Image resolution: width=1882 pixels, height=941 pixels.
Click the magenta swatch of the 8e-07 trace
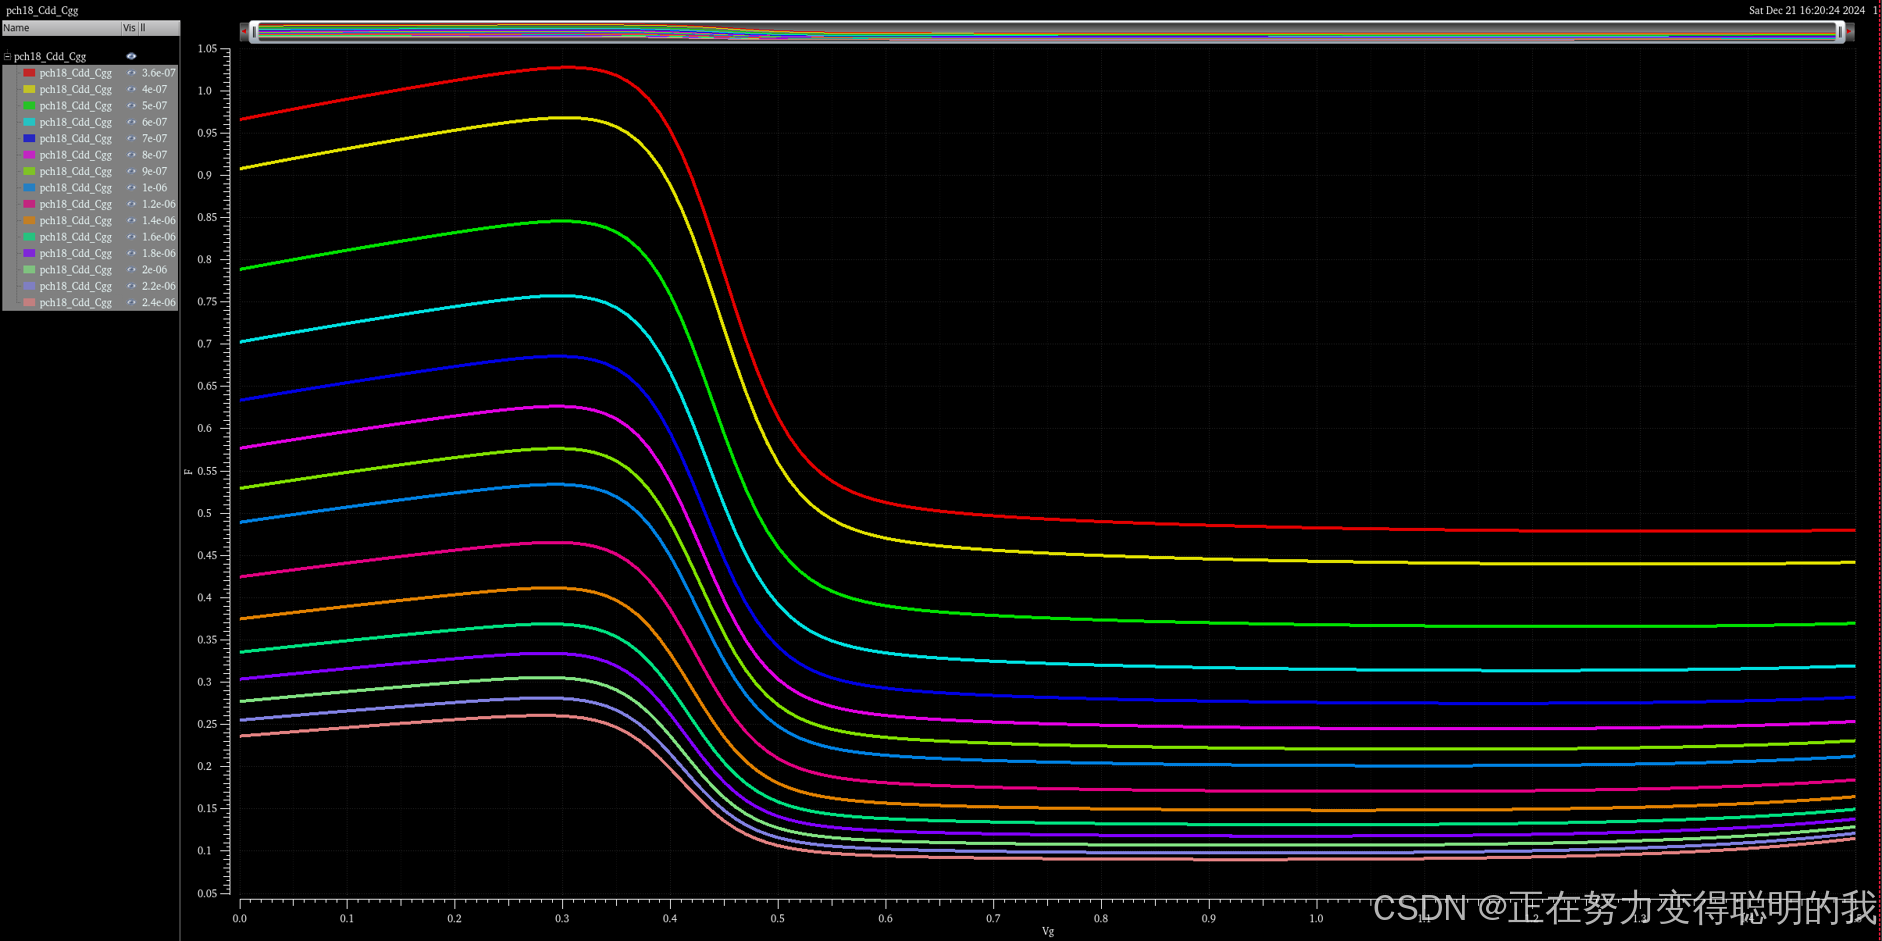click(28, 154)
